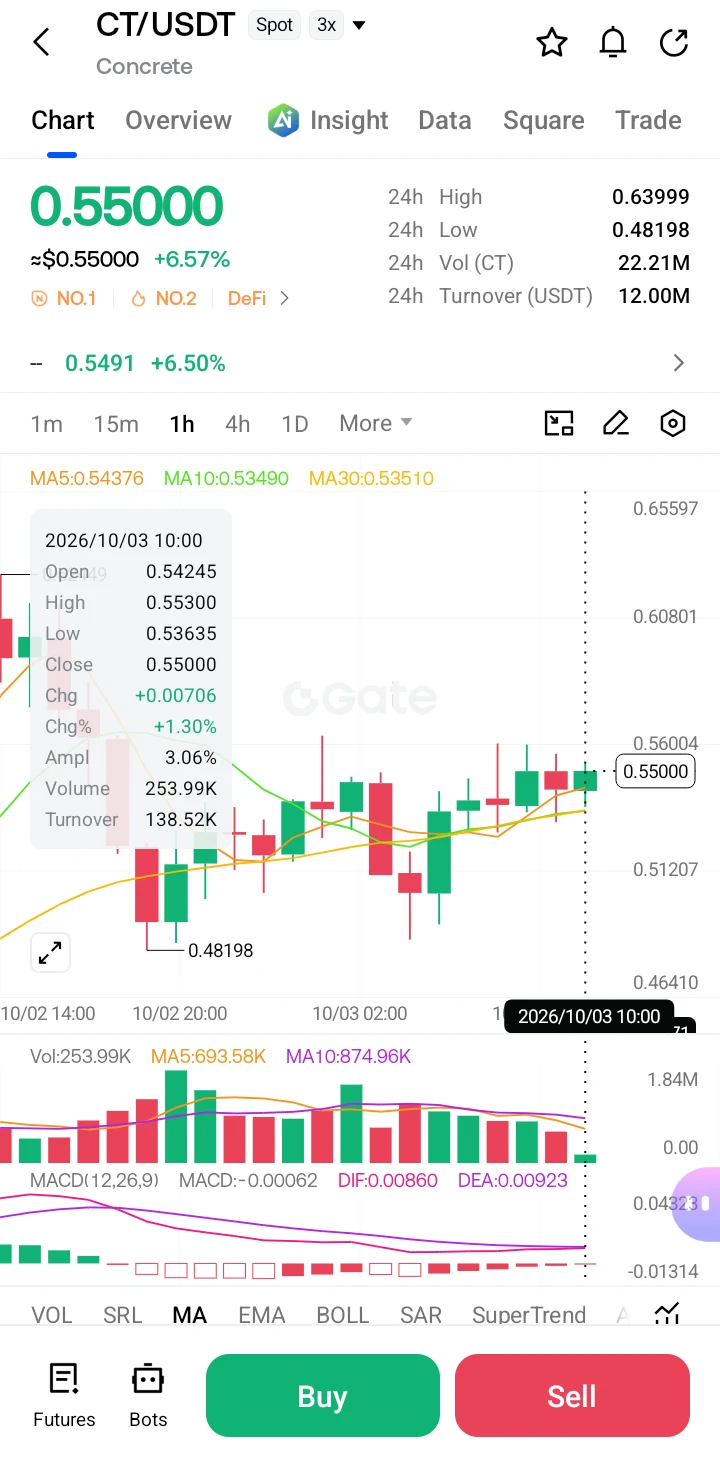Tap the 3x leverage tag
The image size is (720, 1467).
click(x=327, y=25)
